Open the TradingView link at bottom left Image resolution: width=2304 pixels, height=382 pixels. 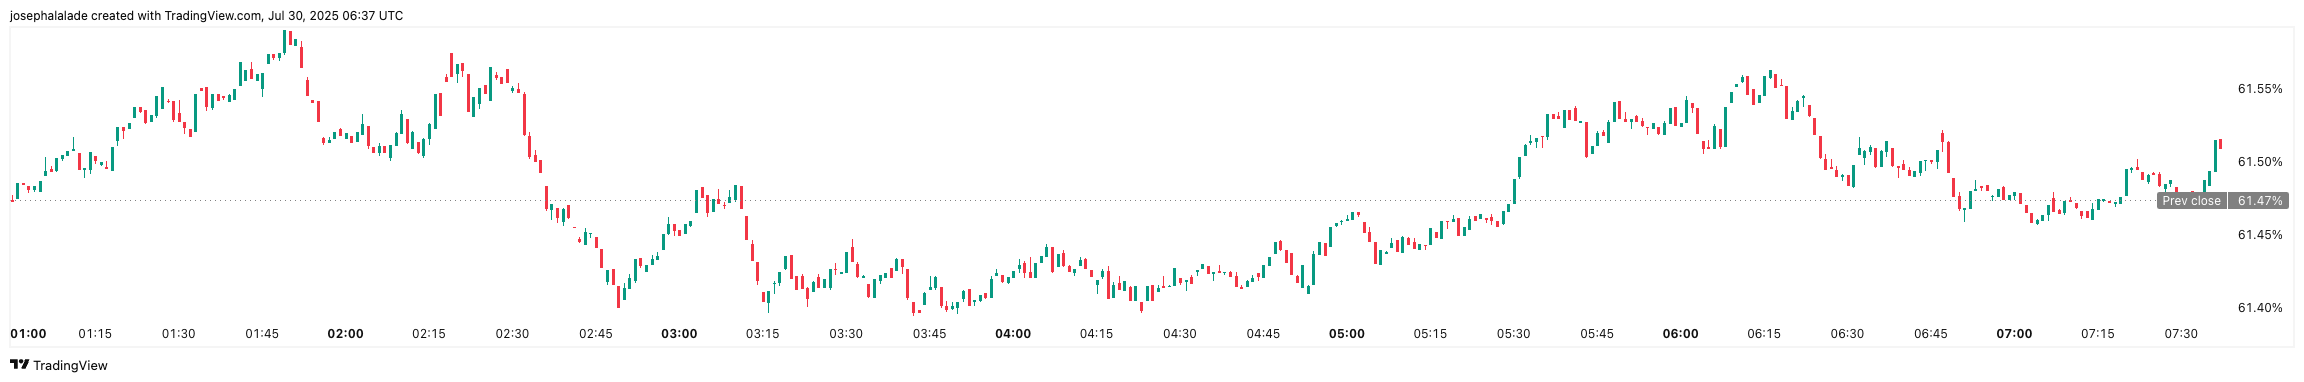click(x=59, y=365)
